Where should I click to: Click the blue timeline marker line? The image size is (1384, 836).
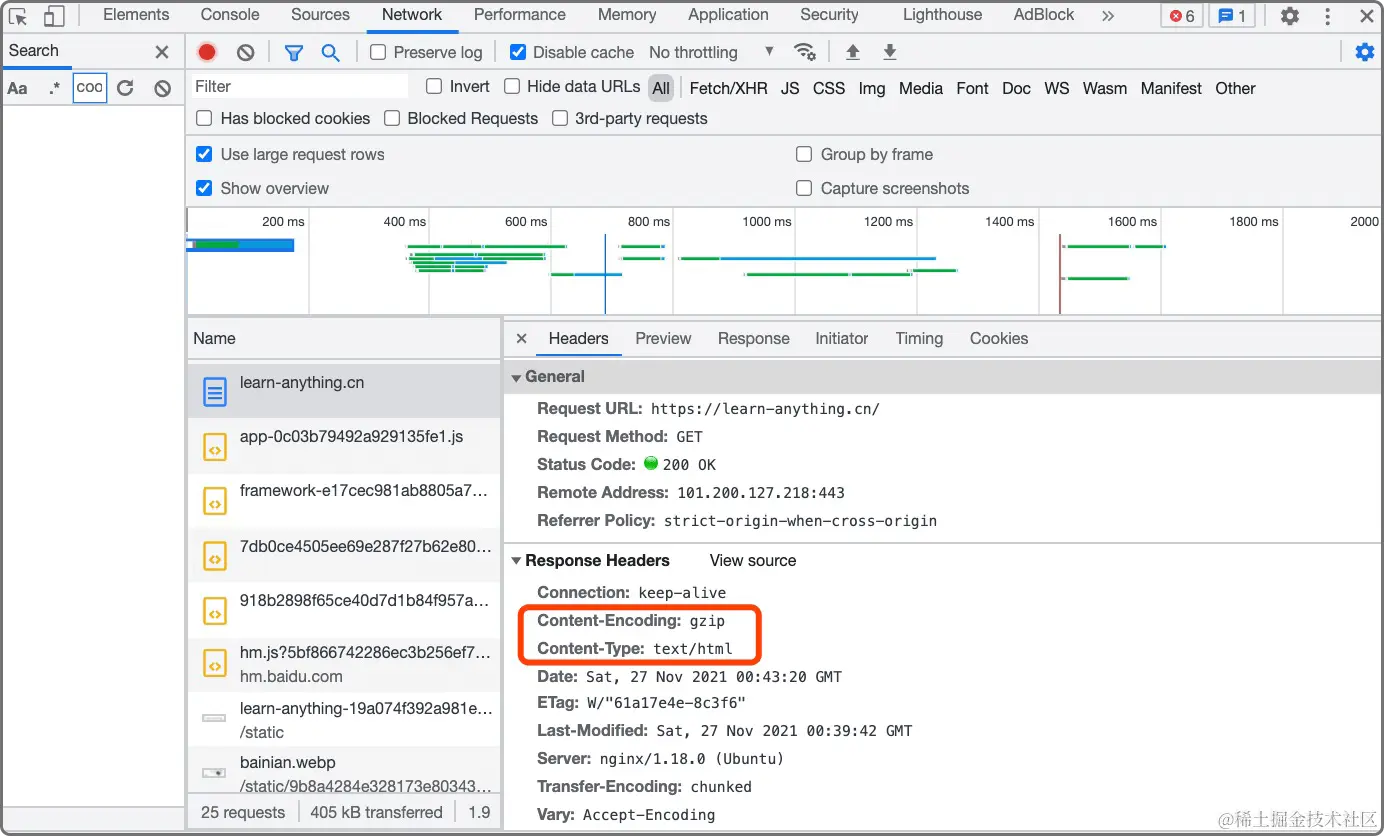605,274
